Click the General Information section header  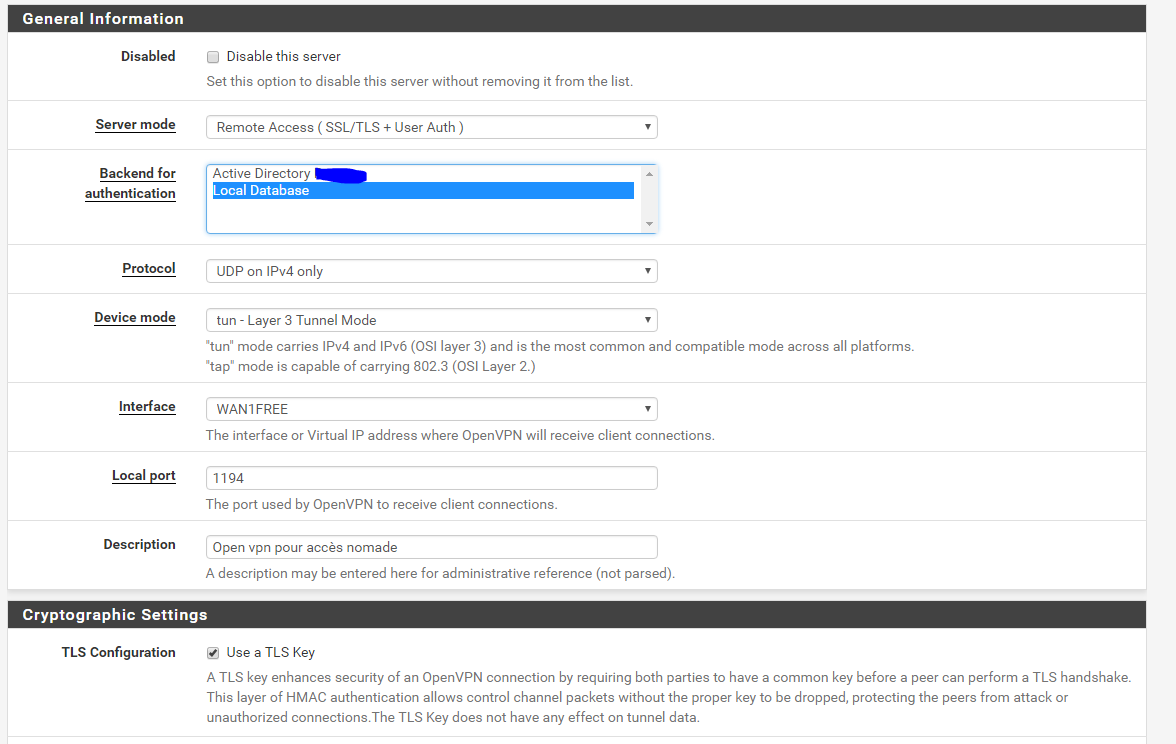103,19
